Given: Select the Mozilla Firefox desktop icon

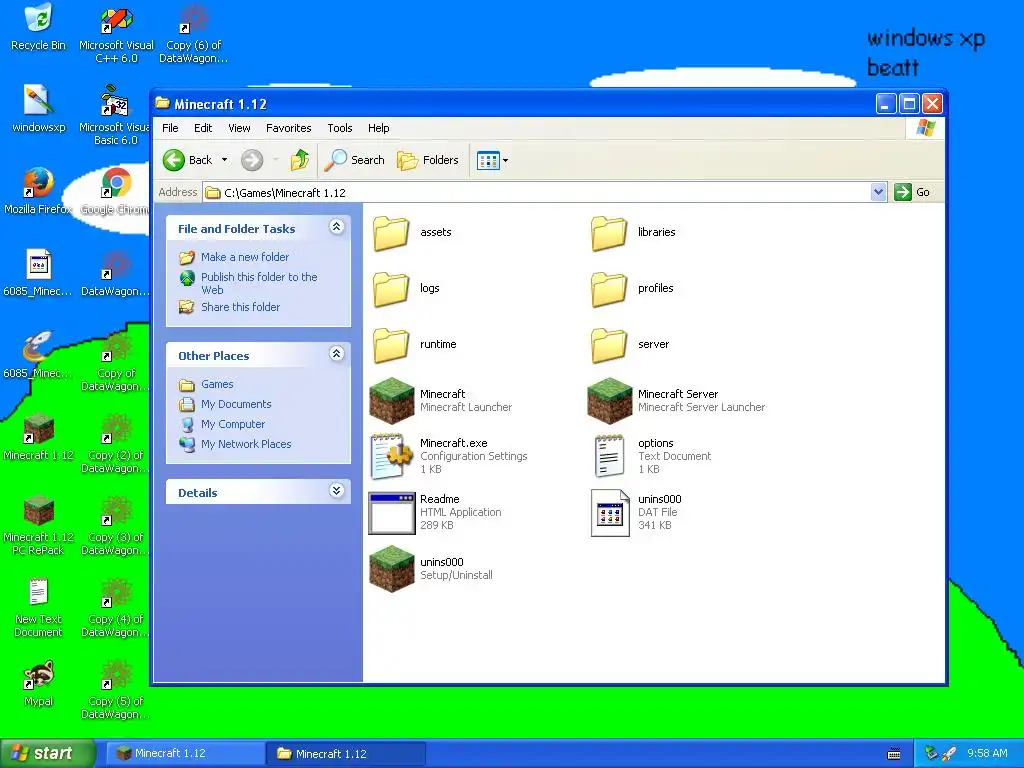Looking at the screenshot, I should pyautogui.click(x=38, y=191).
